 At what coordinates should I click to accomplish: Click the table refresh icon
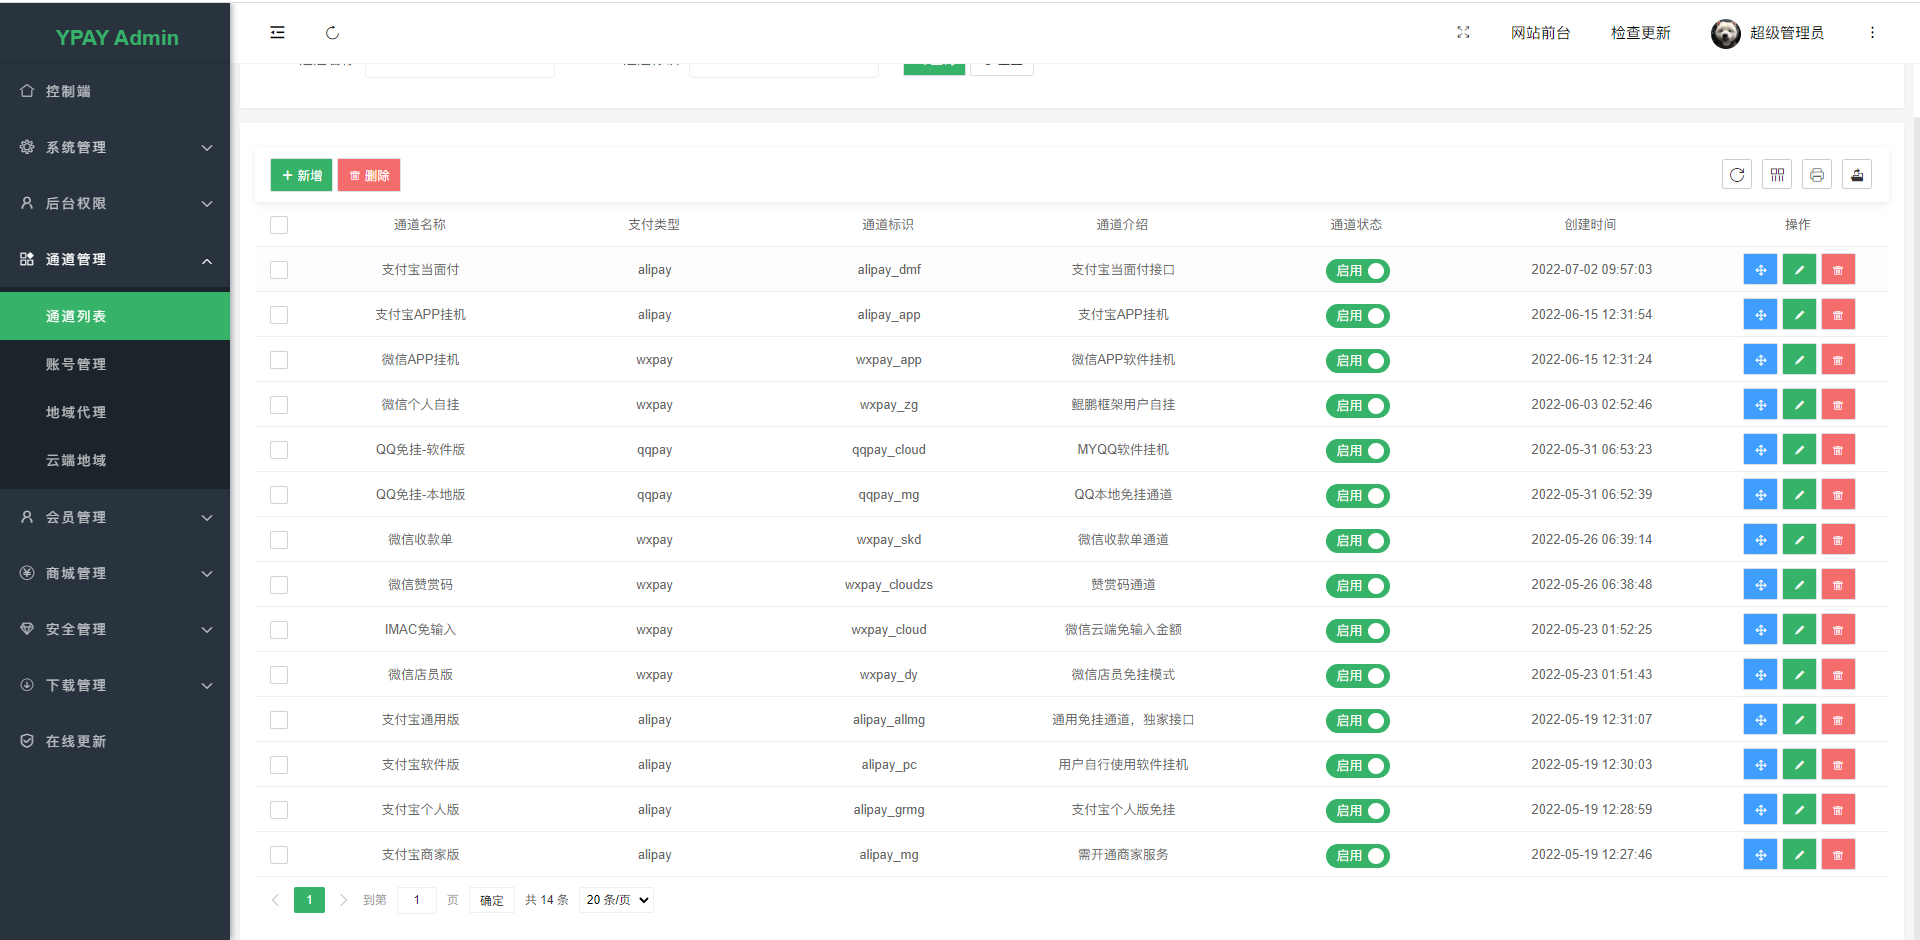coord(1737,175)
